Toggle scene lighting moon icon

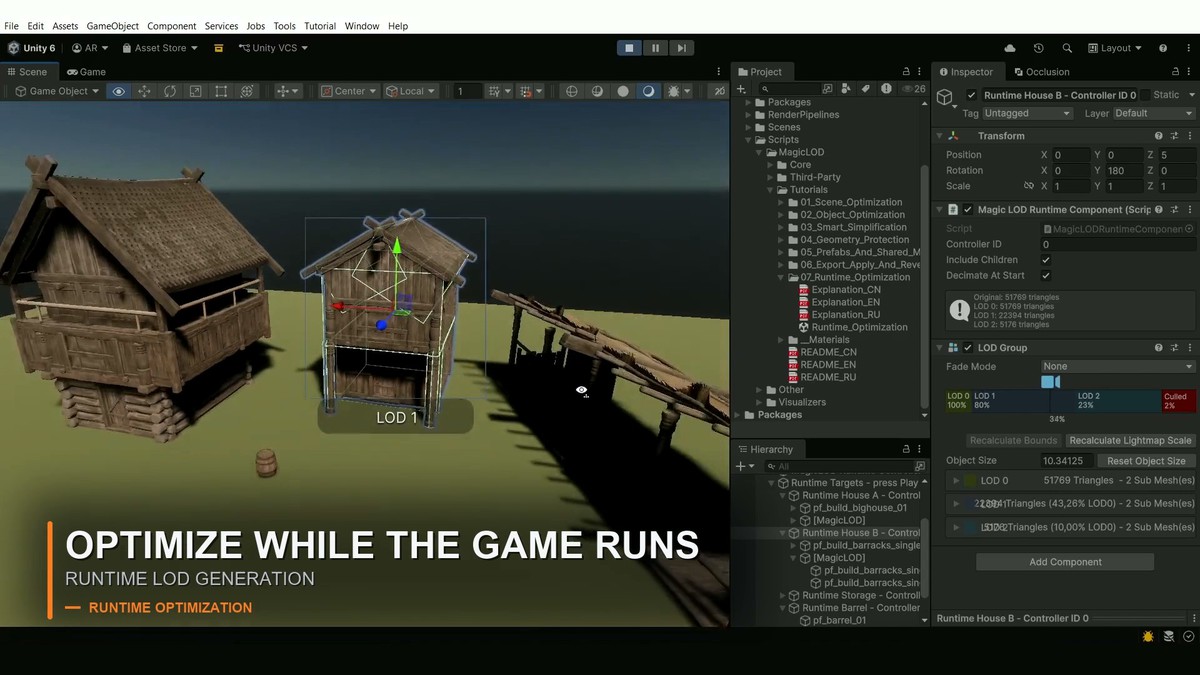click(x=649, y=91)
